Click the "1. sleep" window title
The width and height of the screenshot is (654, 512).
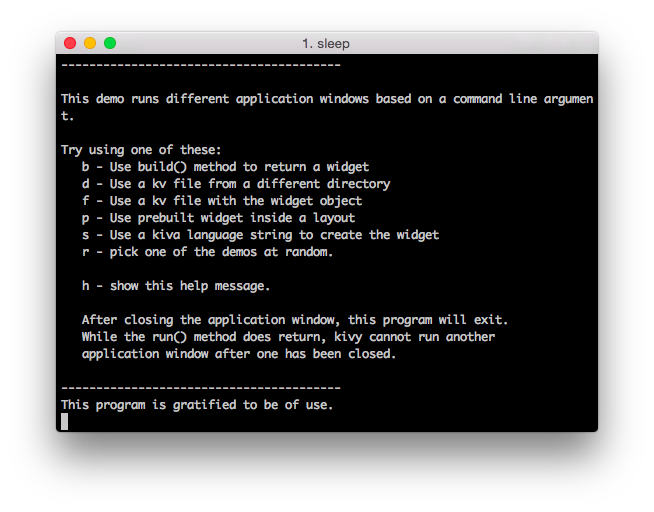326,44
